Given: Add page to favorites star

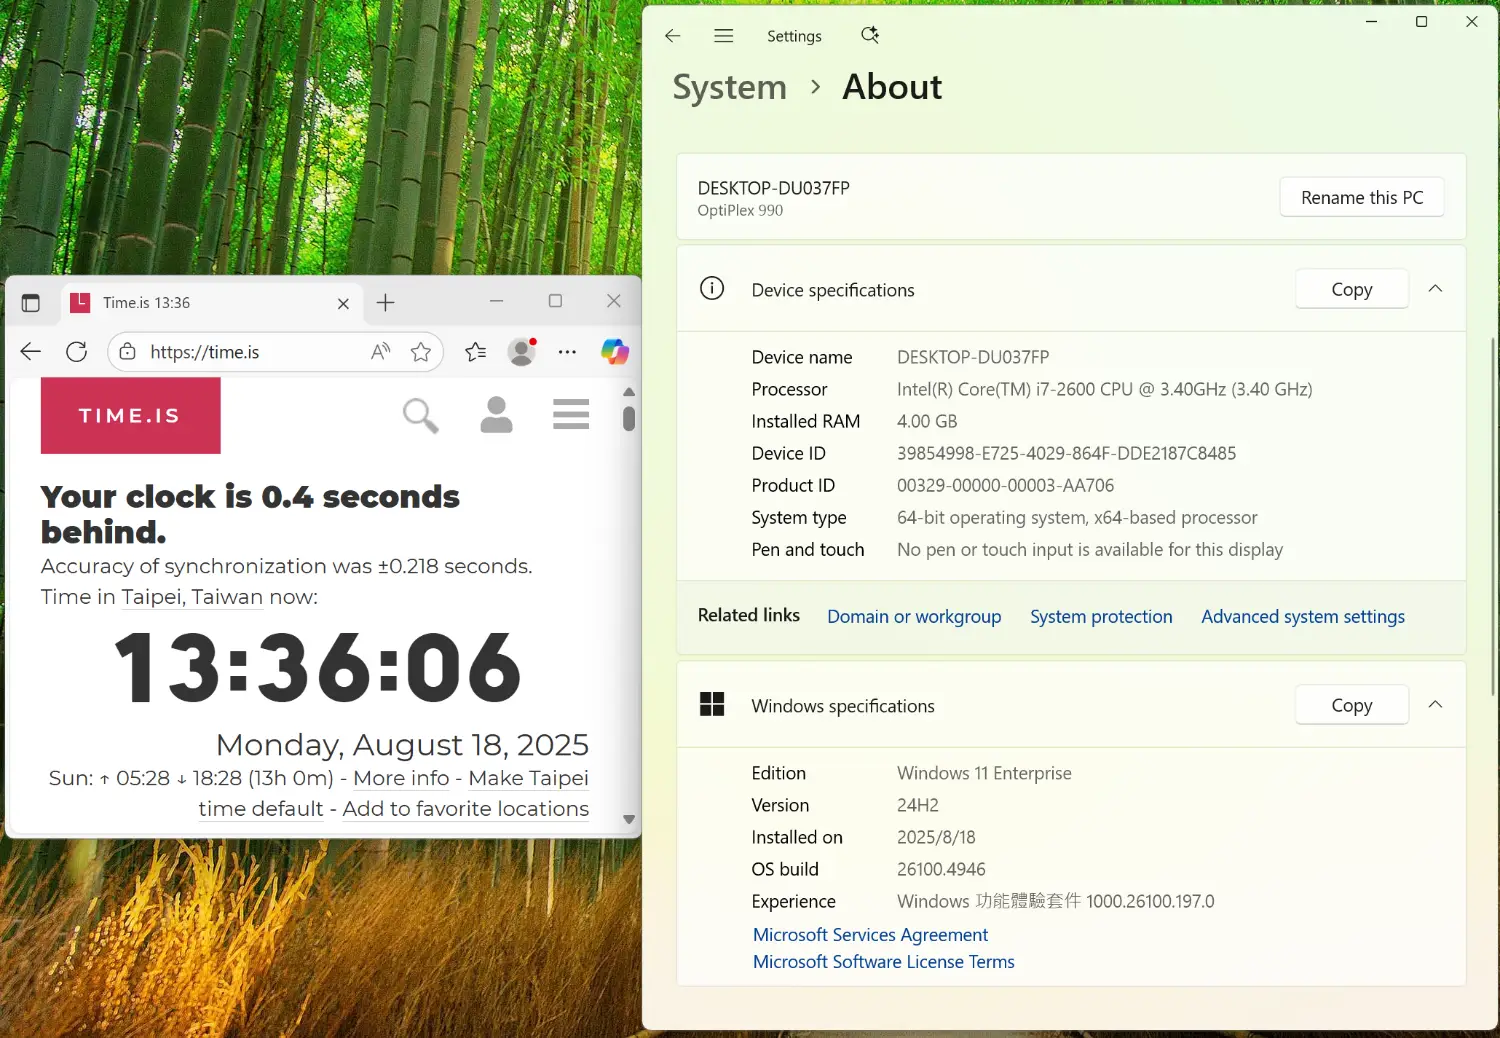Looking at the screenshot, I should pos(421,351).
